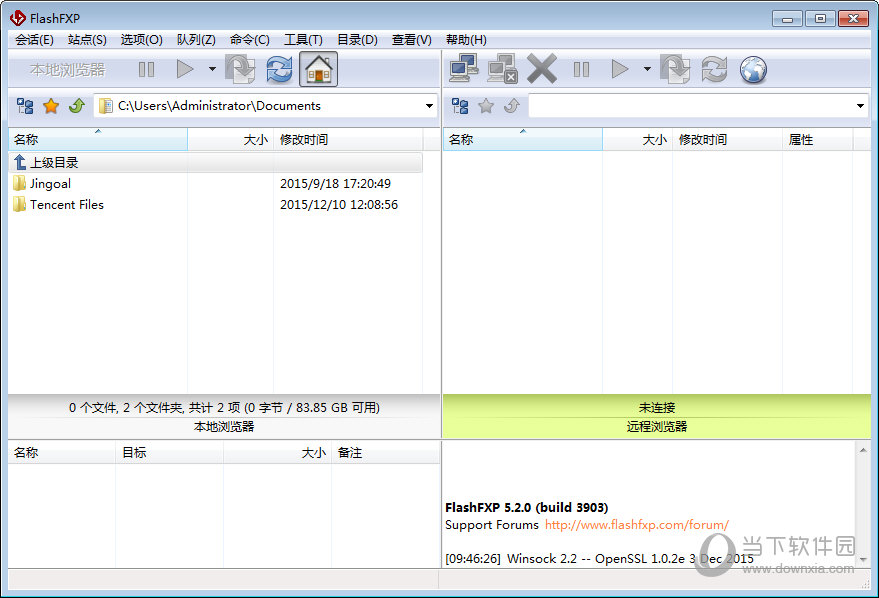This screenshot has height=598, width=879.
Task: Select the Tencent Files folder
Action: point(58,205)
